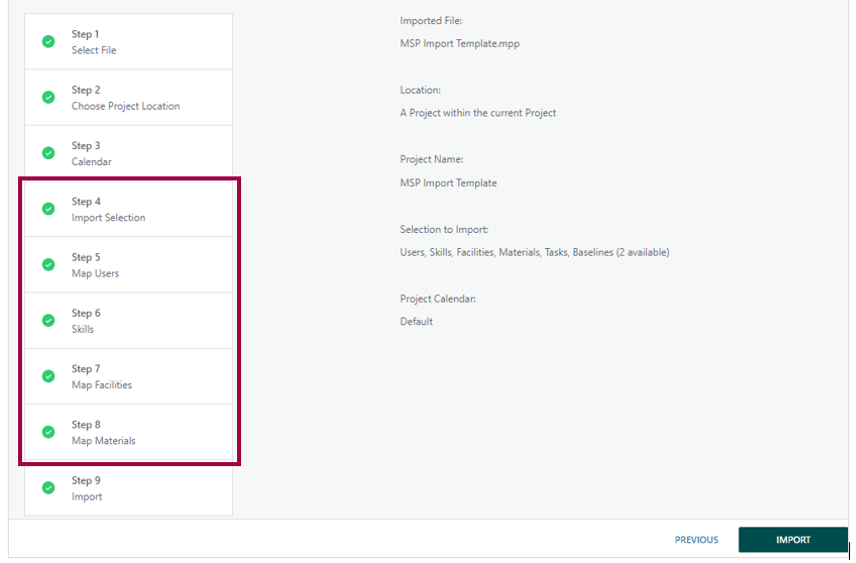The width and height of the screenshot is (856, 563).
Task: Click file name MSP Import Template.mpp
Action: point(460,44)
